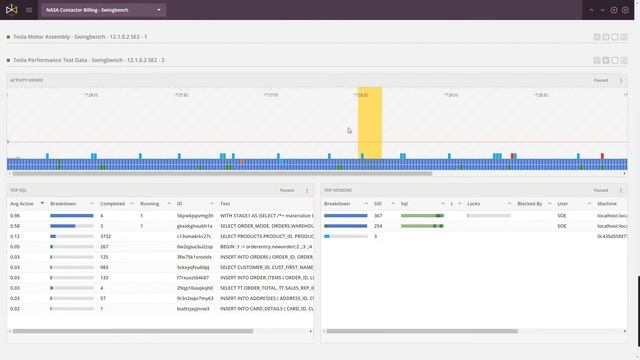The height and width of the screenshot is (360, 640).
Task: Click Top Sessions Blocked By column header
Action: 529,204
